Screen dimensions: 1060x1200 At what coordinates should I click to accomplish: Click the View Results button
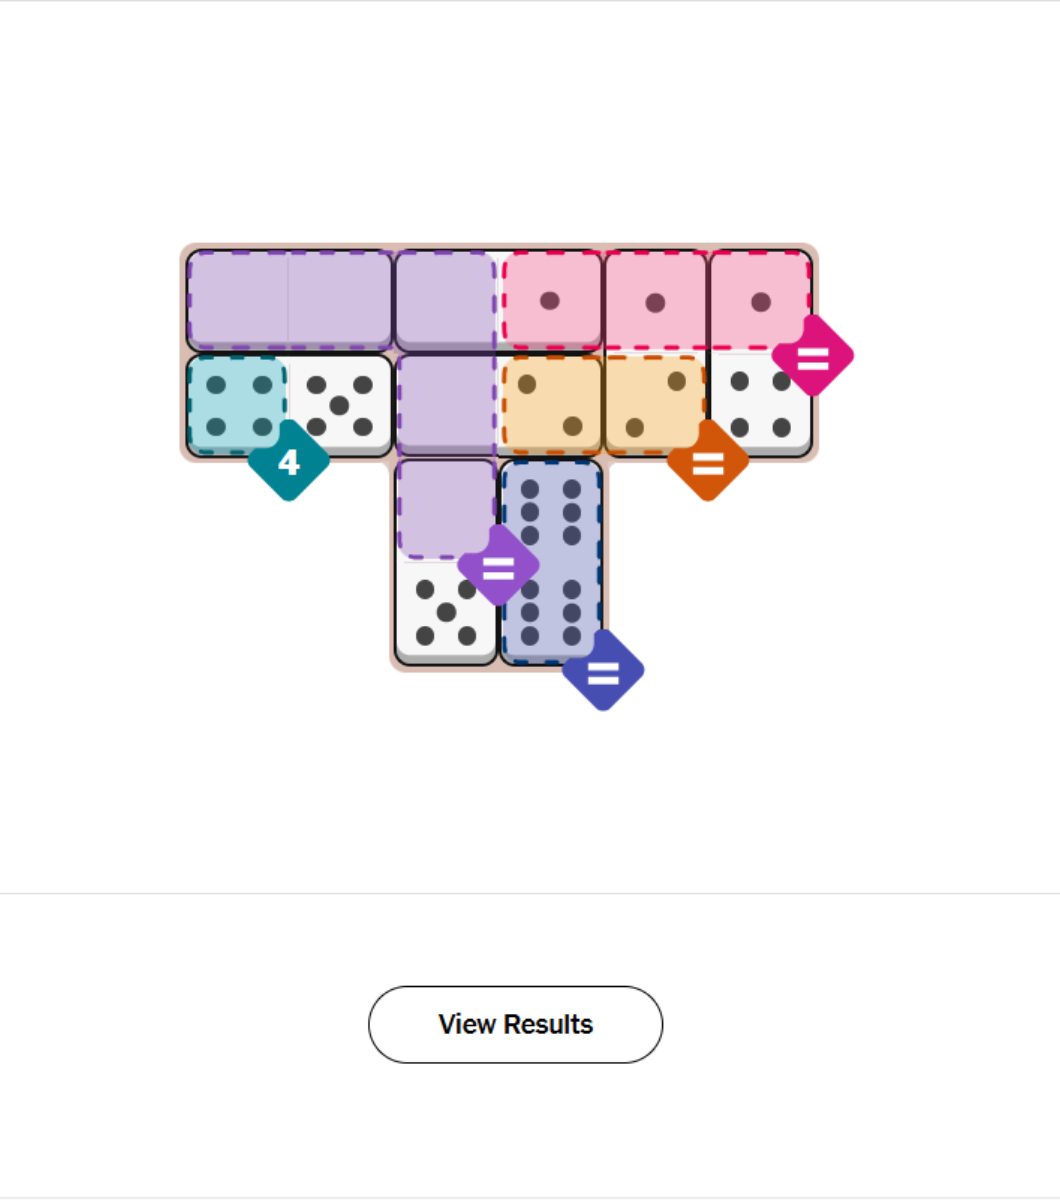tap(515, 1024)
